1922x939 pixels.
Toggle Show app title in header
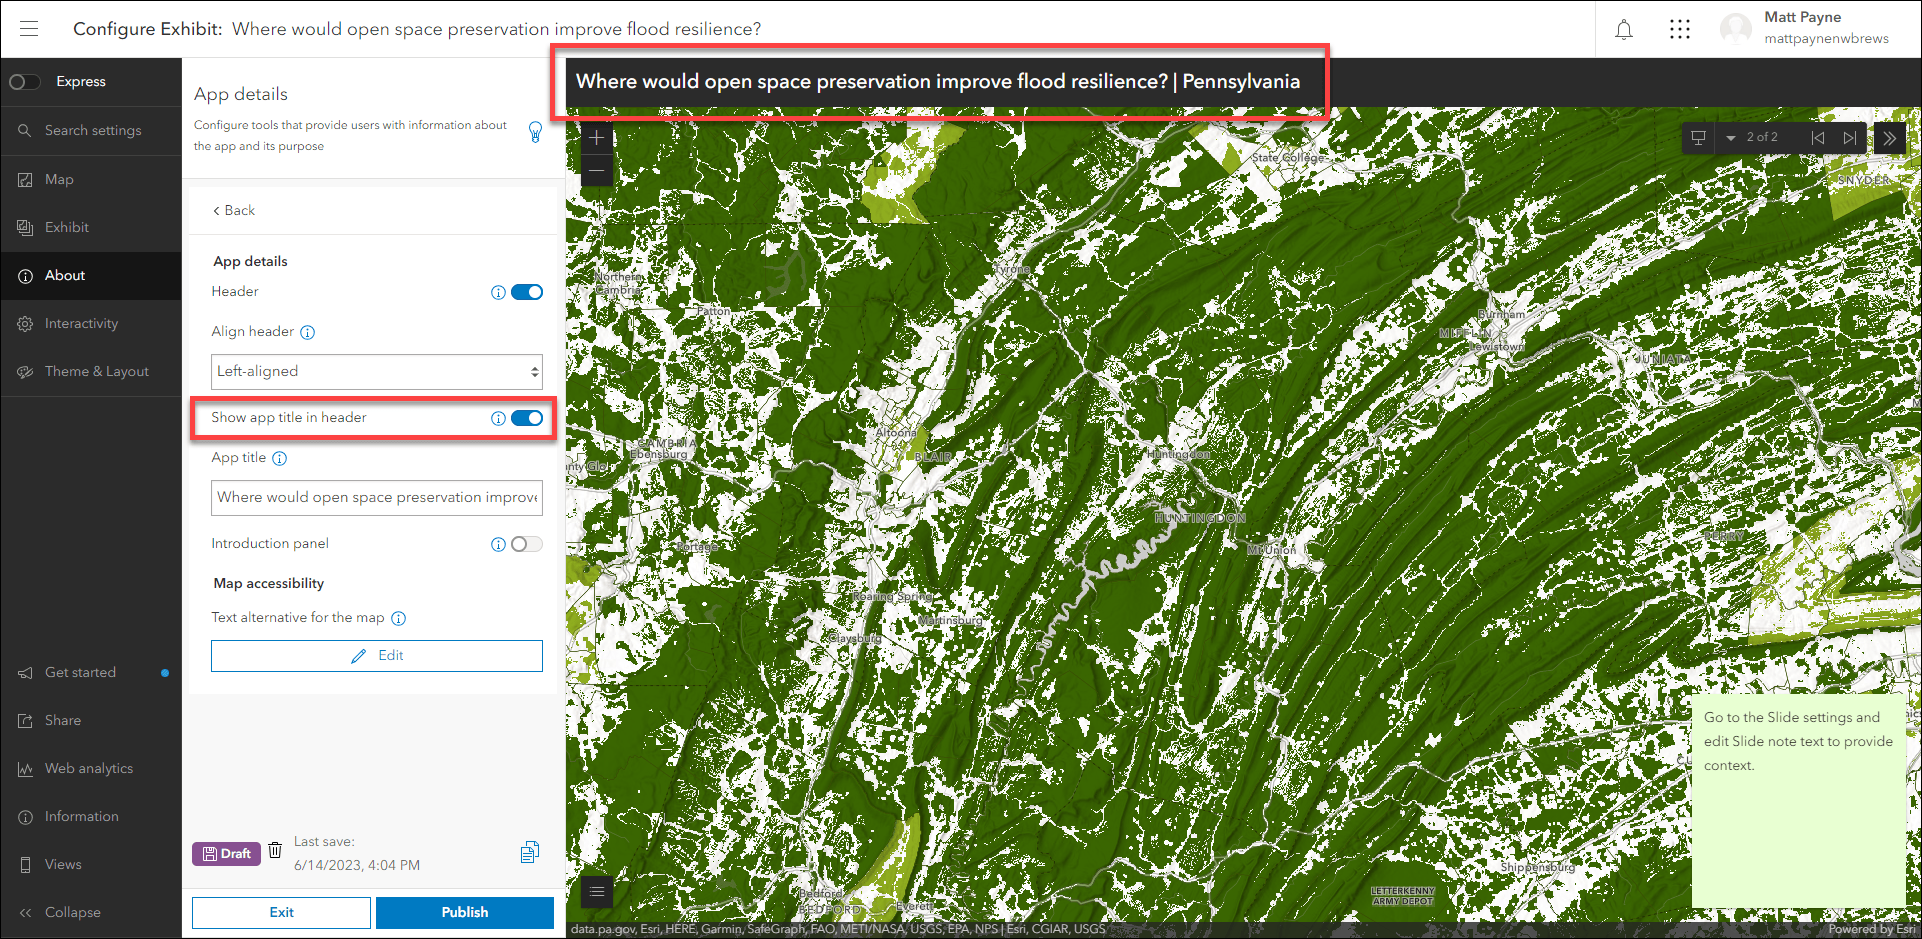(x=527, y=418)
